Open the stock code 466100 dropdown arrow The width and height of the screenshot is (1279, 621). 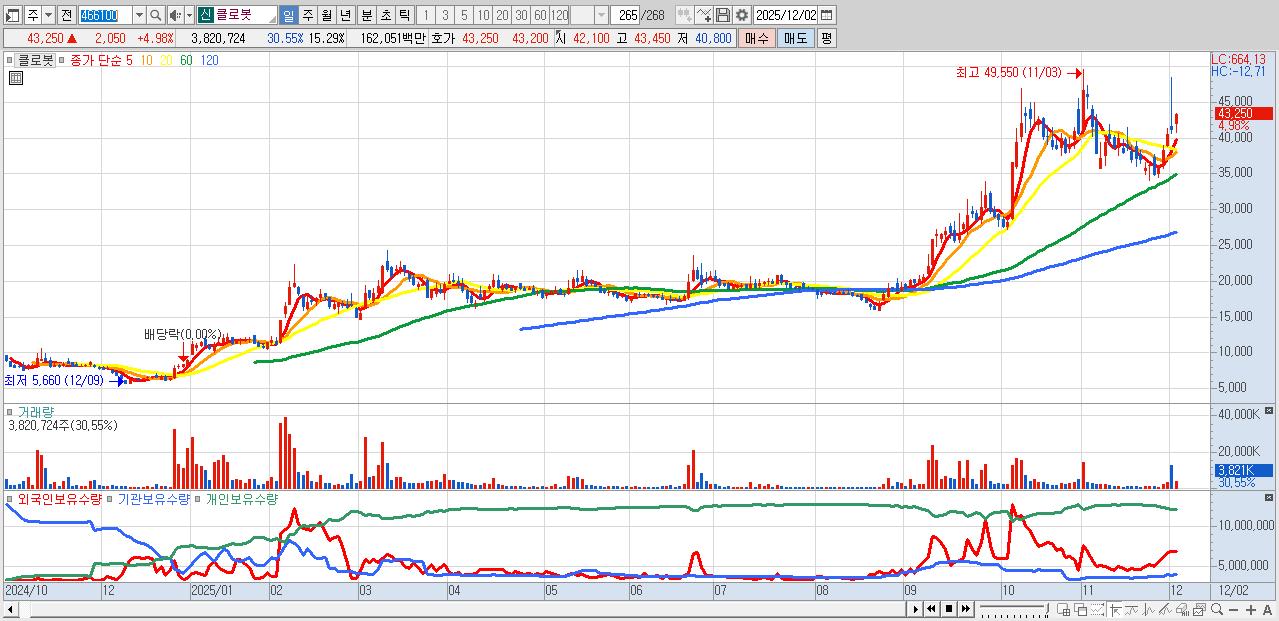pyautogui.click(x=139, y=15)
